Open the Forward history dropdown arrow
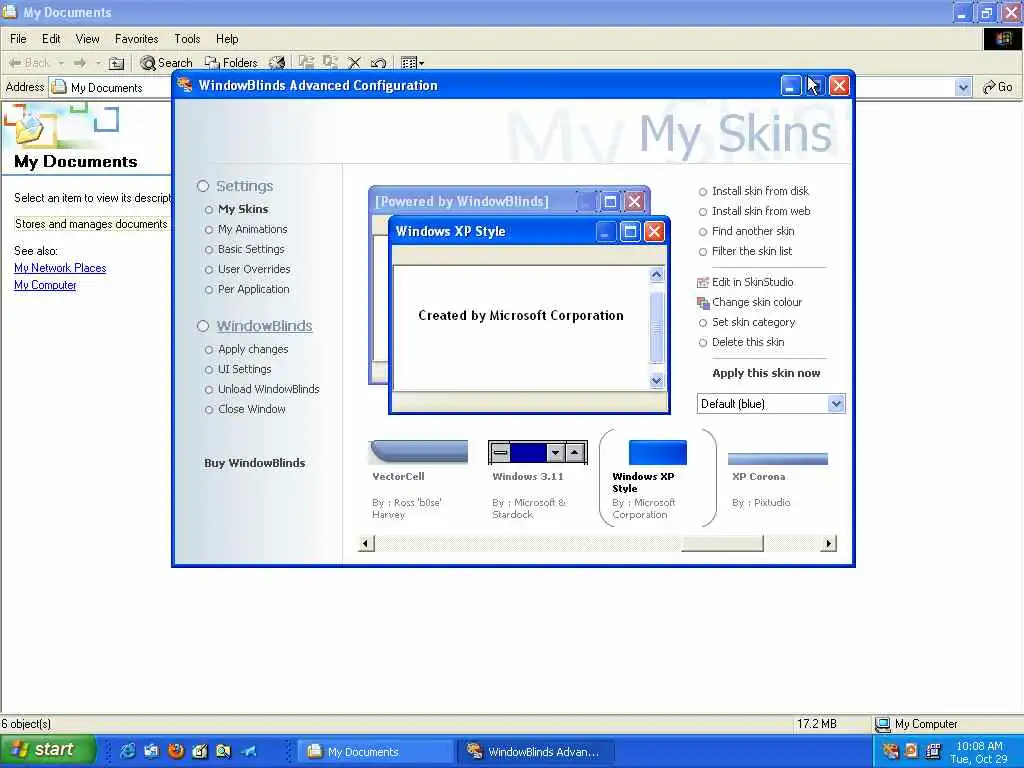Screen dimensions: 1024x768 point(98,63)
